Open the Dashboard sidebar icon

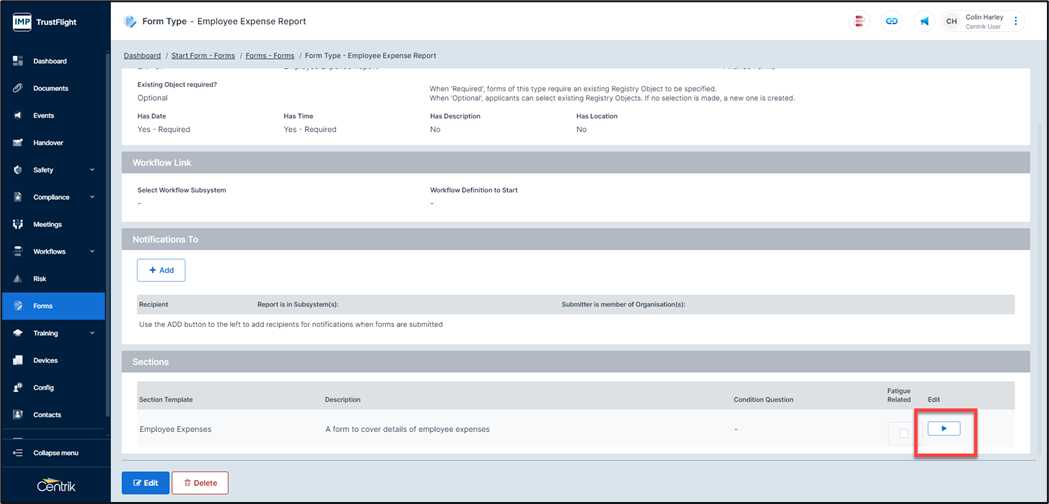(18, 61)
